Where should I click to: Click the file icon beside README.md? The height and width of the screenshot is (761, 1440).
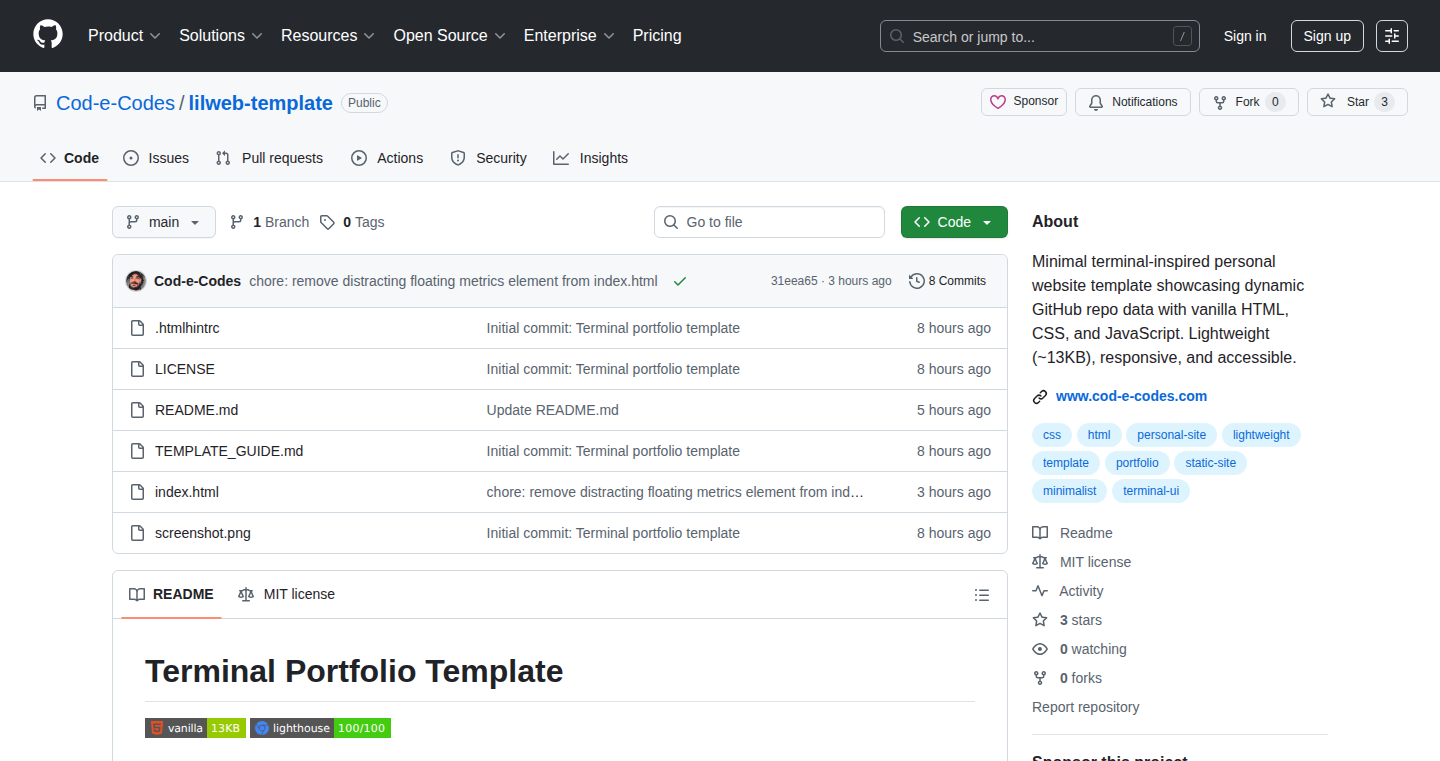(x=138, y=410)
